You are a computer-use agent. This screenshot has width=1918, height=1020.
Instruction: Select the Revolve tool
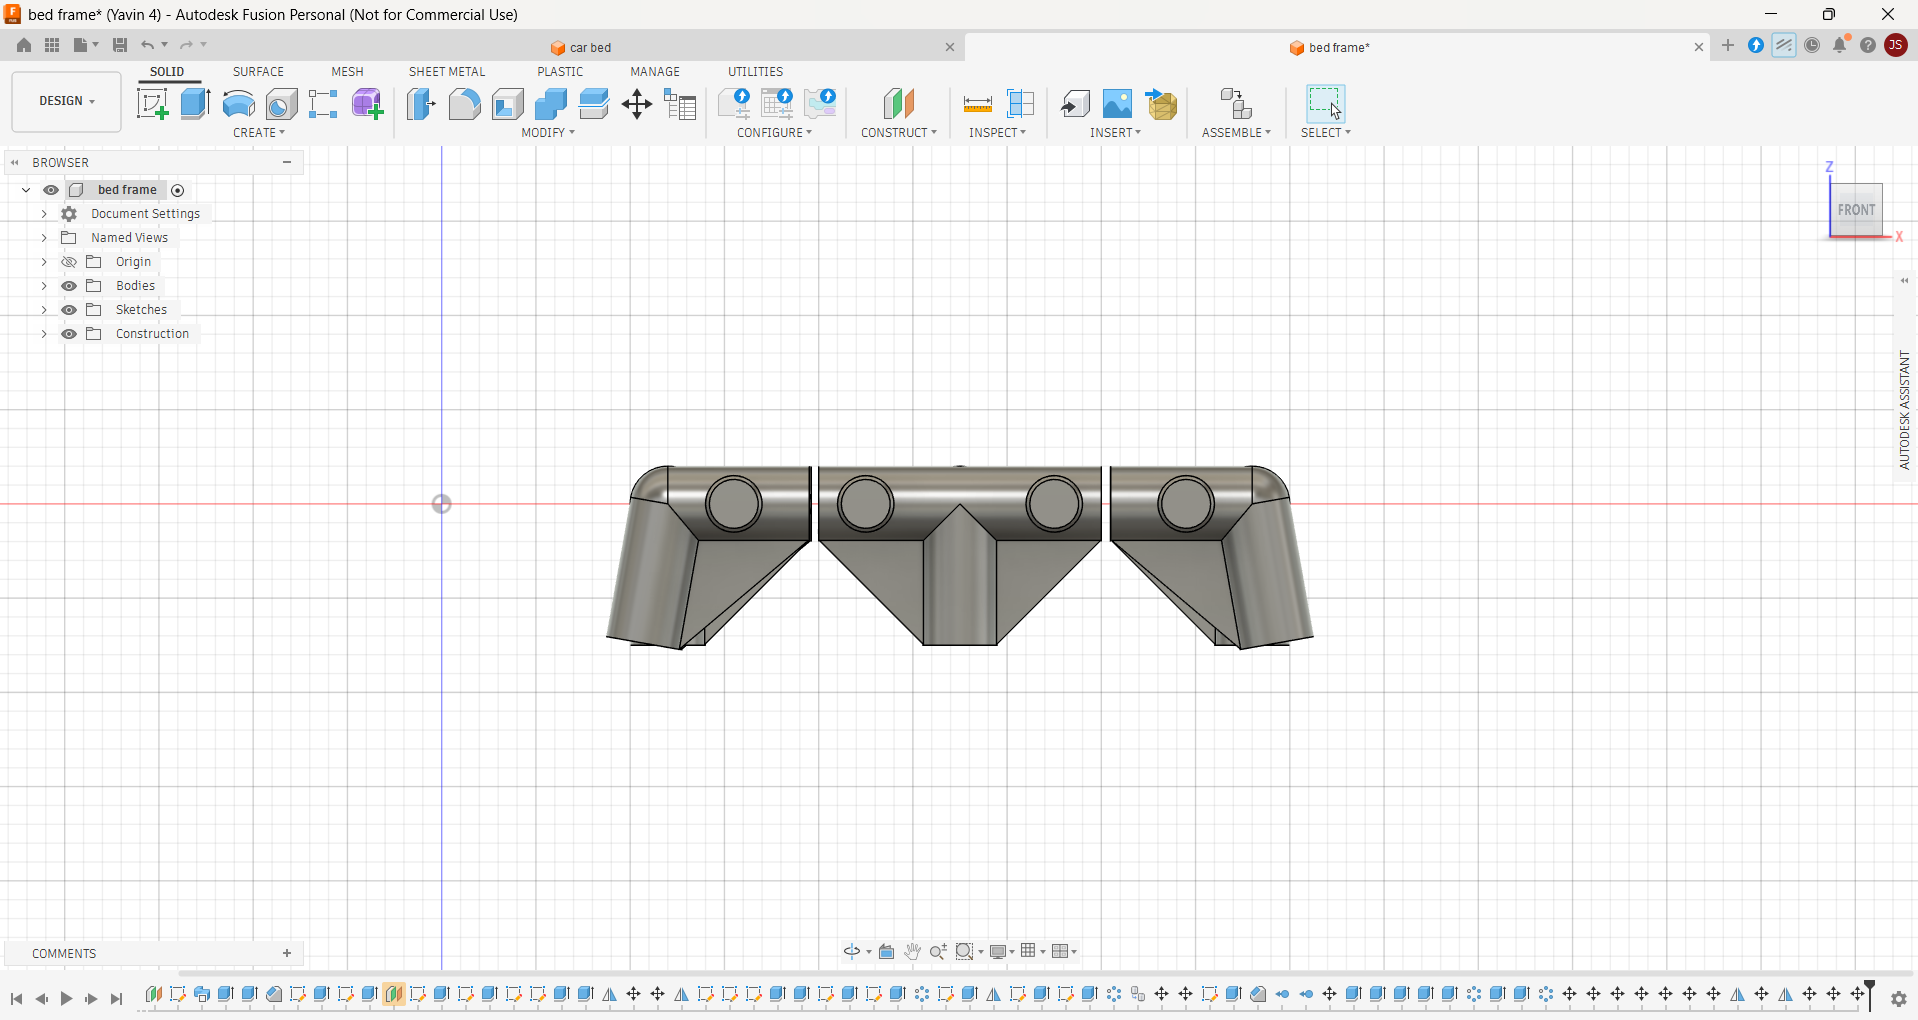coord(238,104)
